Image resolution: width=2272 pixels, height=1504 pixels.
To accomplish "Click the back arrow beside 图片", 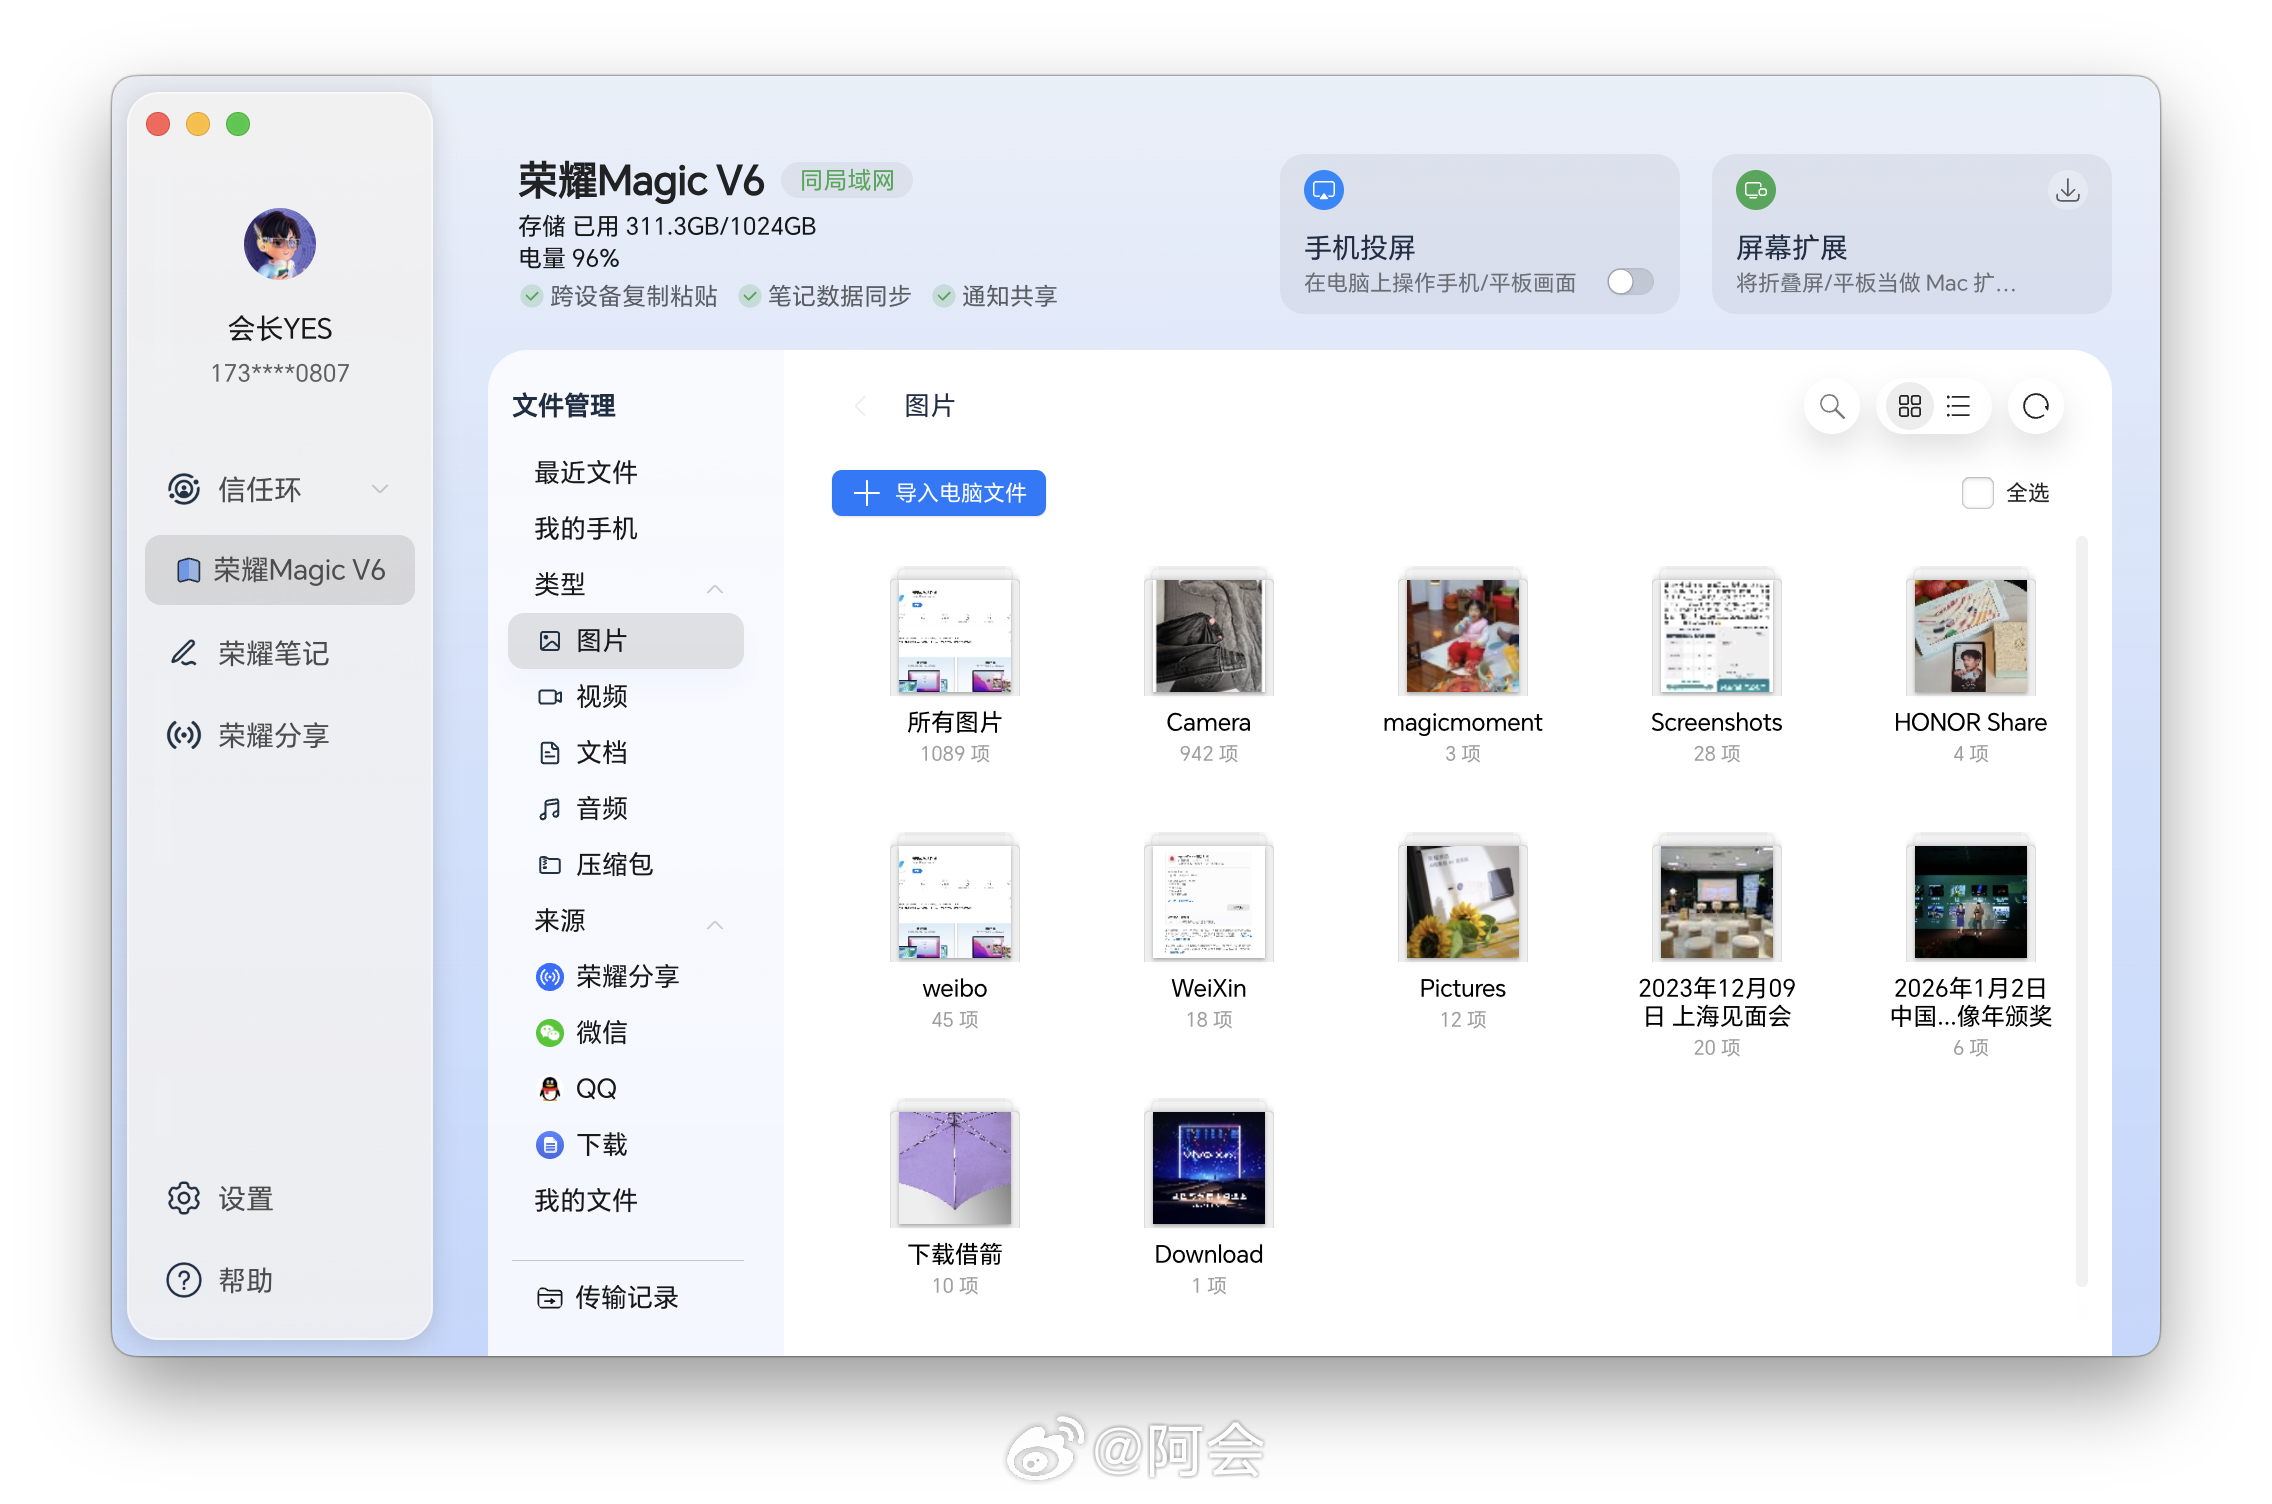I will pyautogui.click(x=860, y=406).
